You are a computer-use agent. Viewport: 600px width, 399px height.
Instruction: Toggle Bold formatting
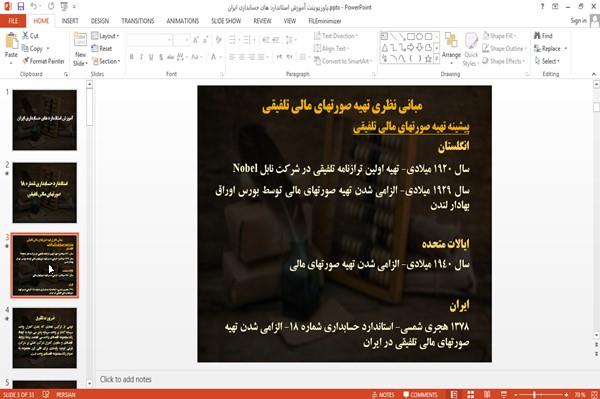tap(132, 57)
